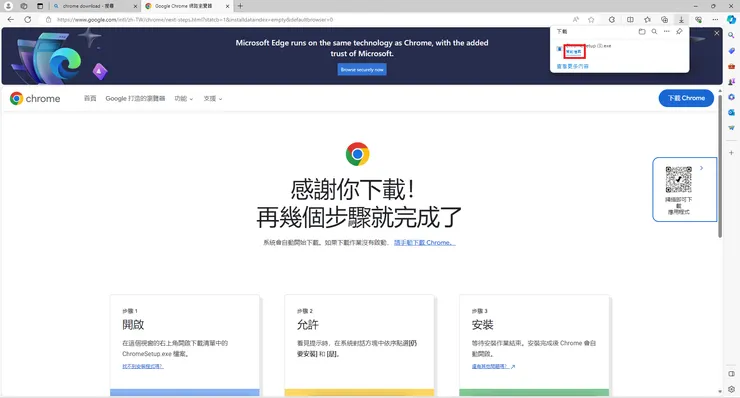Viewport: 740px width, 398px height.
Task: Pin the downloads panel with pin icon
Action: click(x=679, y=31)
